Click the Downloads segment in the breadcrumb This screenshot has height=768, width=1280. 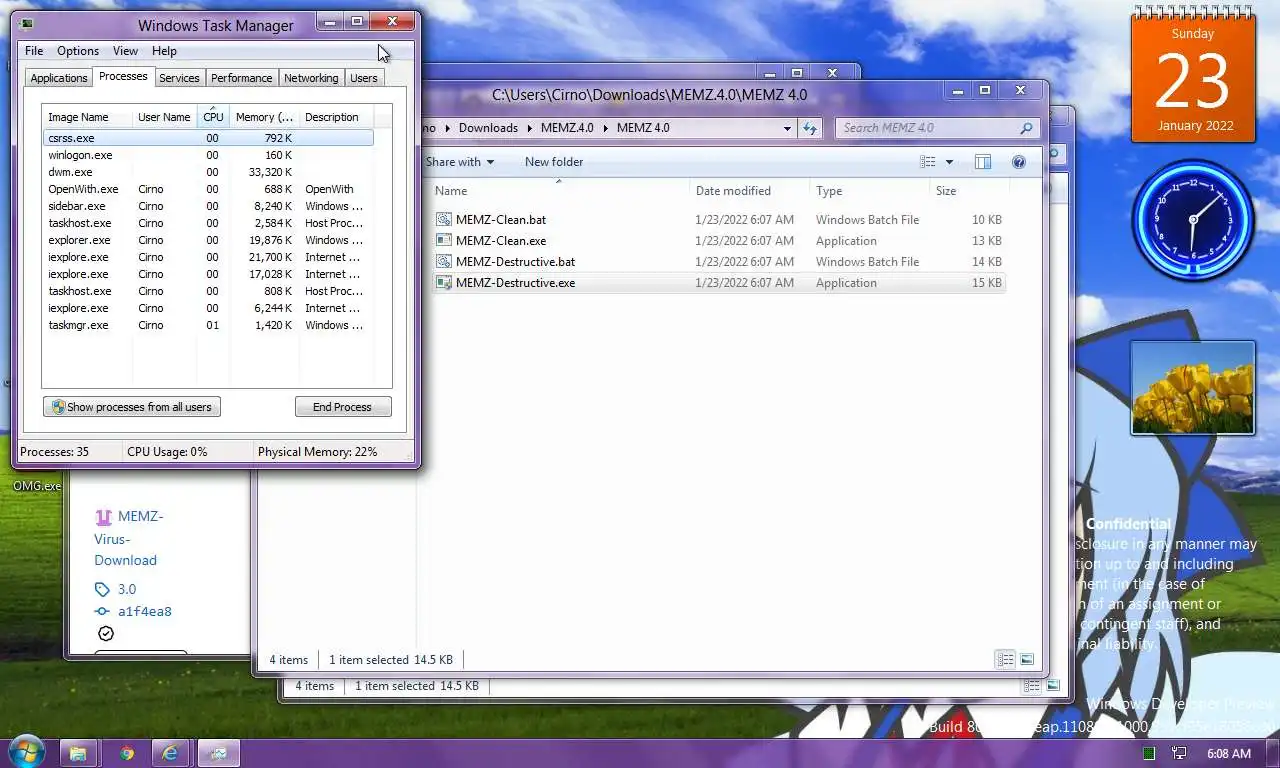click(488, 128)
